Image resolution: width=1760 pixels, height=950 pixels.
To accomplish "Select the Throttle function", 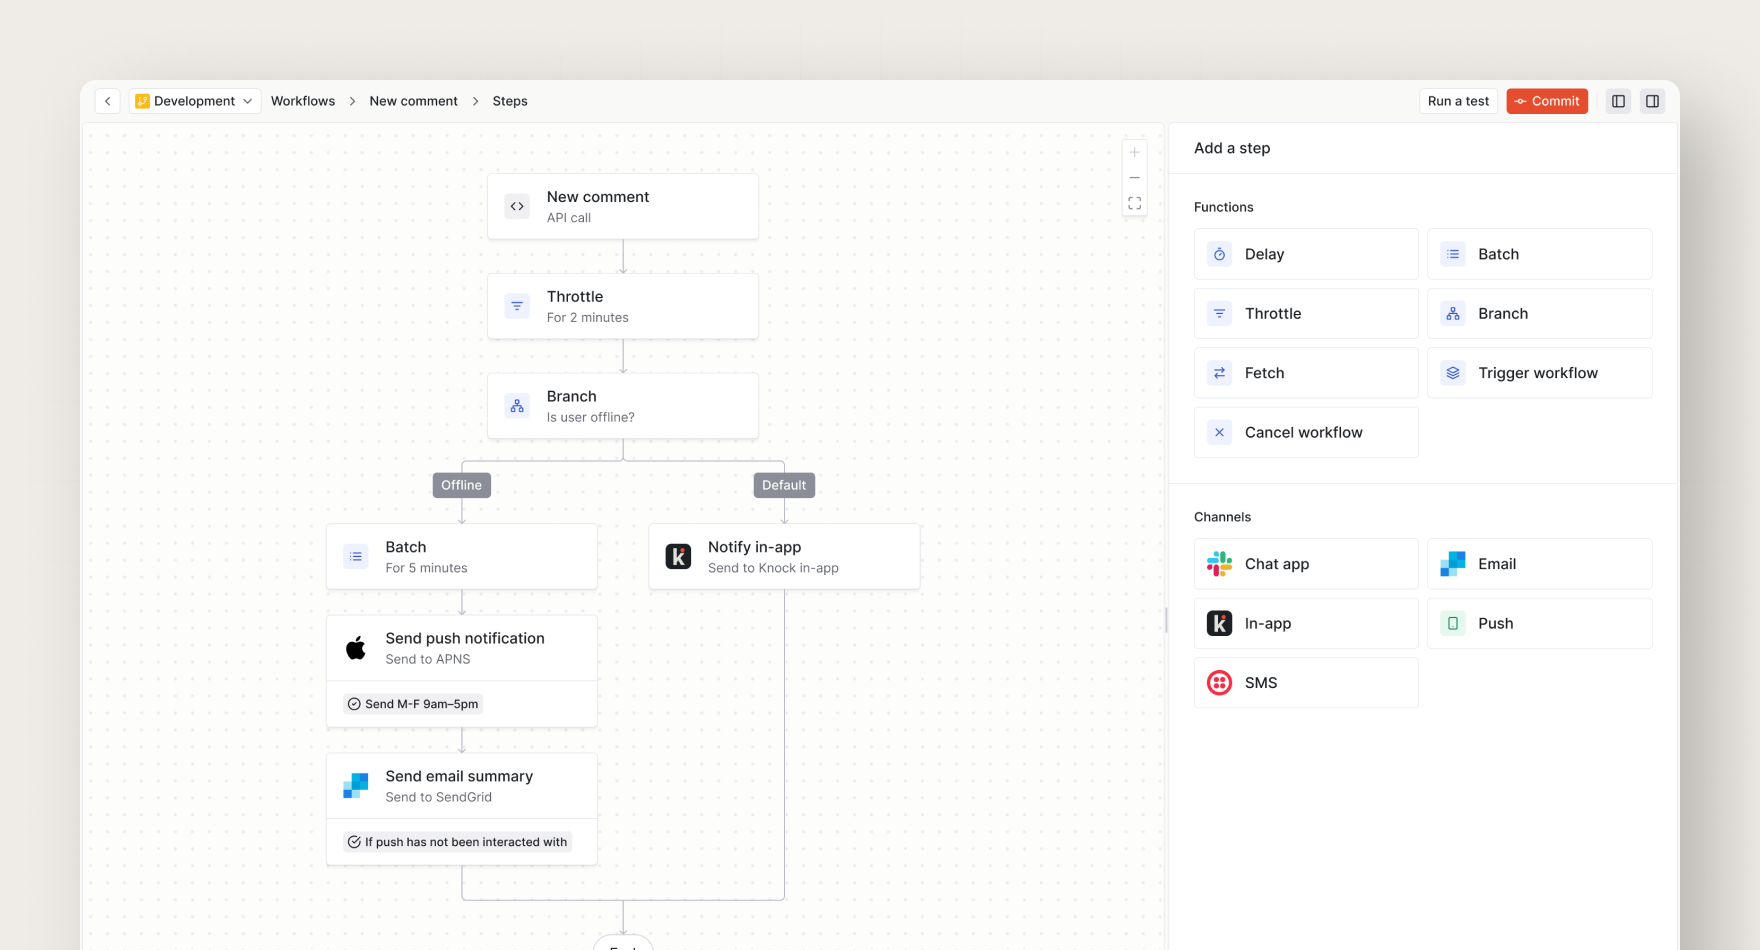I will (x=1306, y=313).
